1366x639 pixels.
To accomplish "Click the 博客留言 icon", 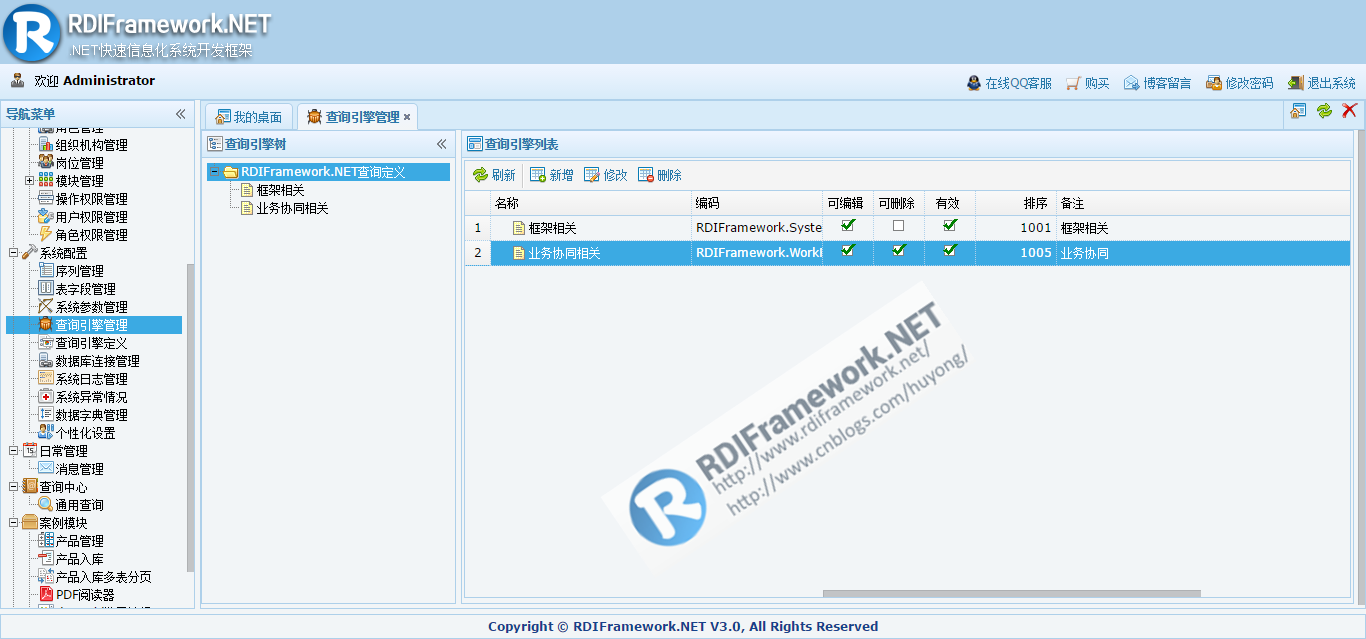I will (x=1132, y=83).
